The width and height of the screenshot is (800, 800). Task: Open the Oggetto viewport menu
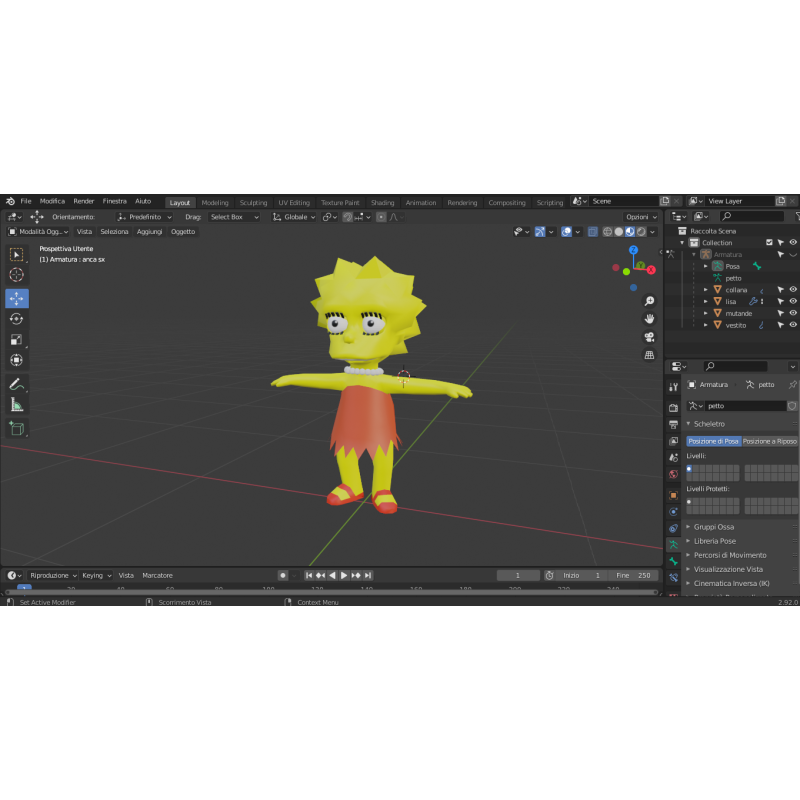[x=183, y=232]
